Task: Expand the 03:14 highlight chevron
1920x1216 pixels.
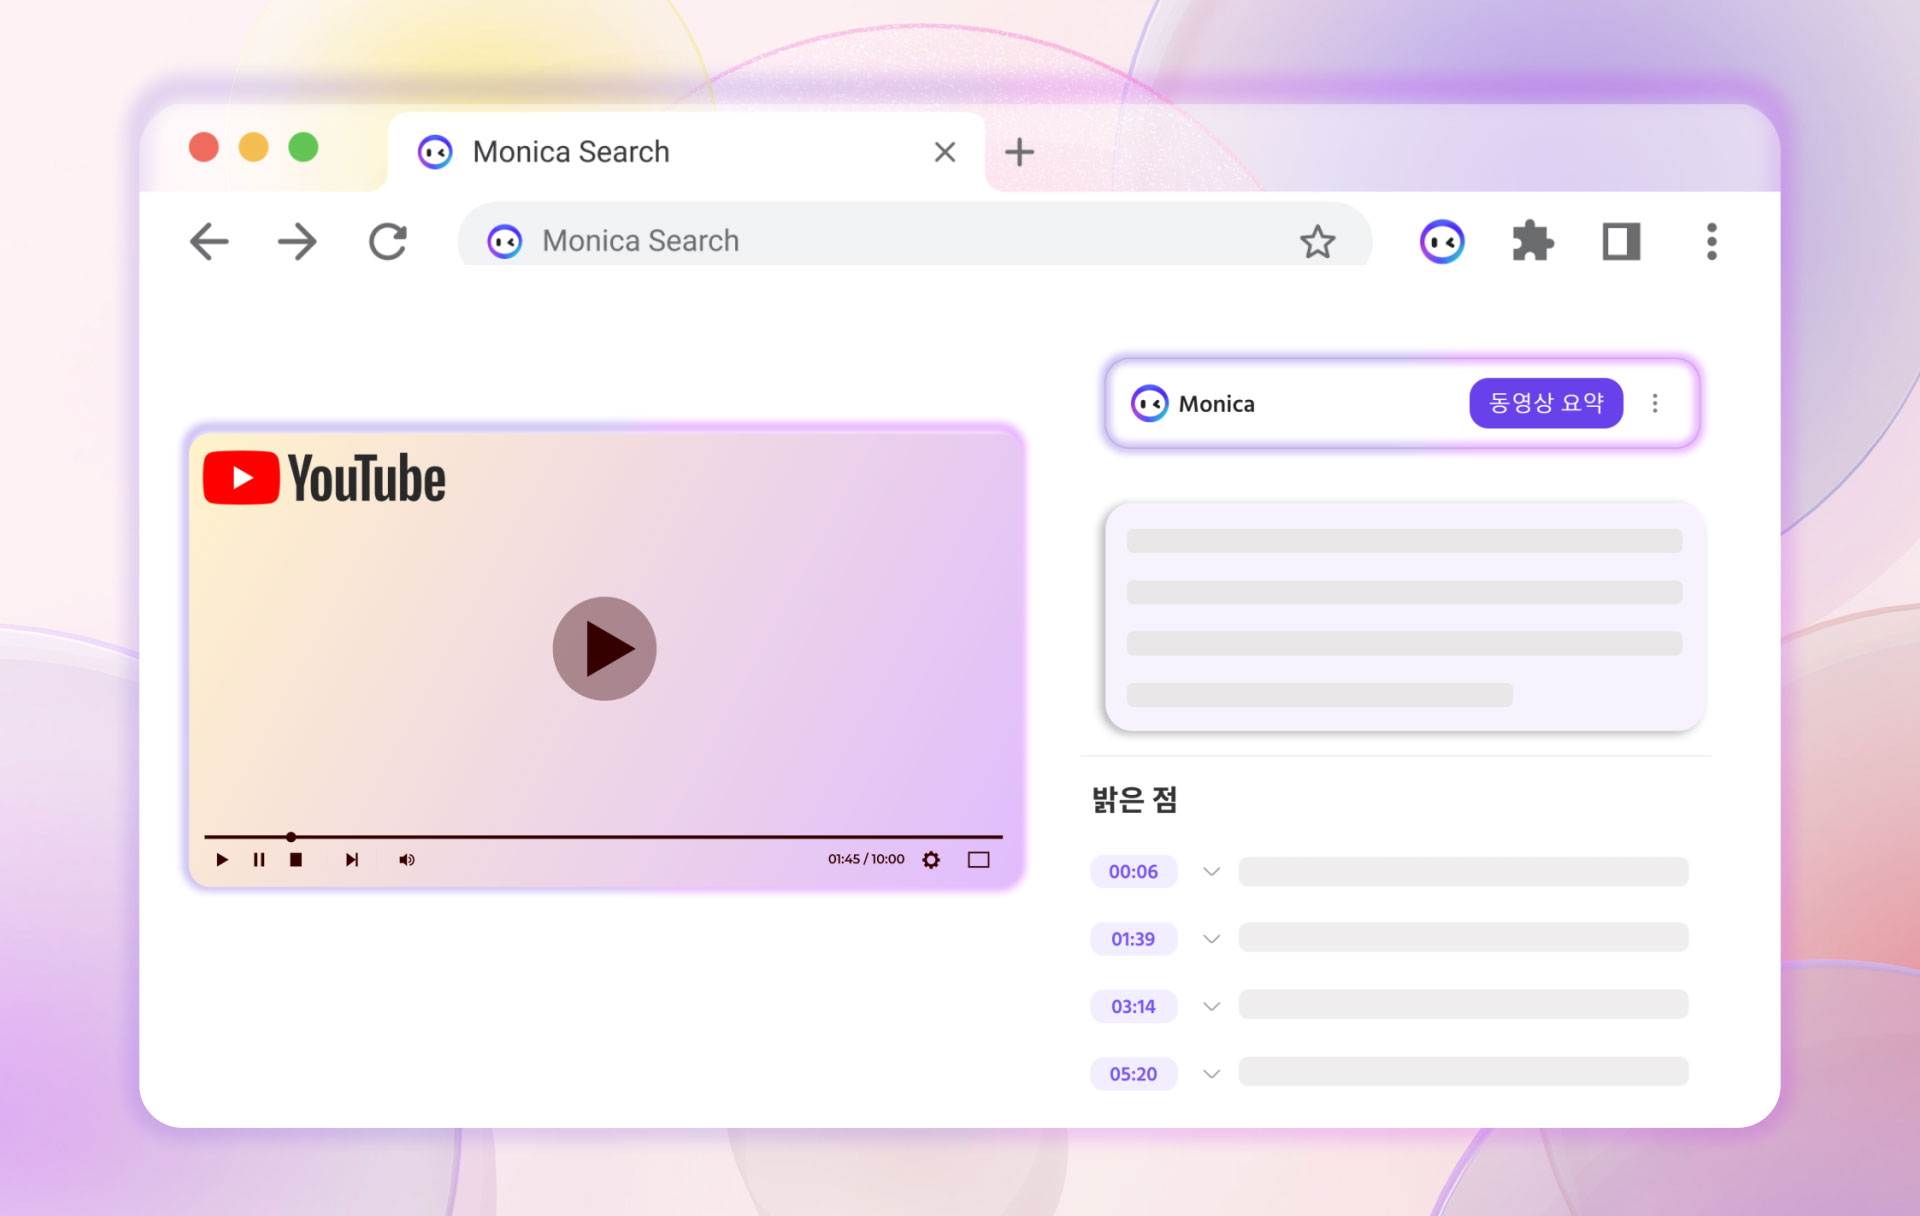Action: pyautogui.click(x=1211, y=1006)
